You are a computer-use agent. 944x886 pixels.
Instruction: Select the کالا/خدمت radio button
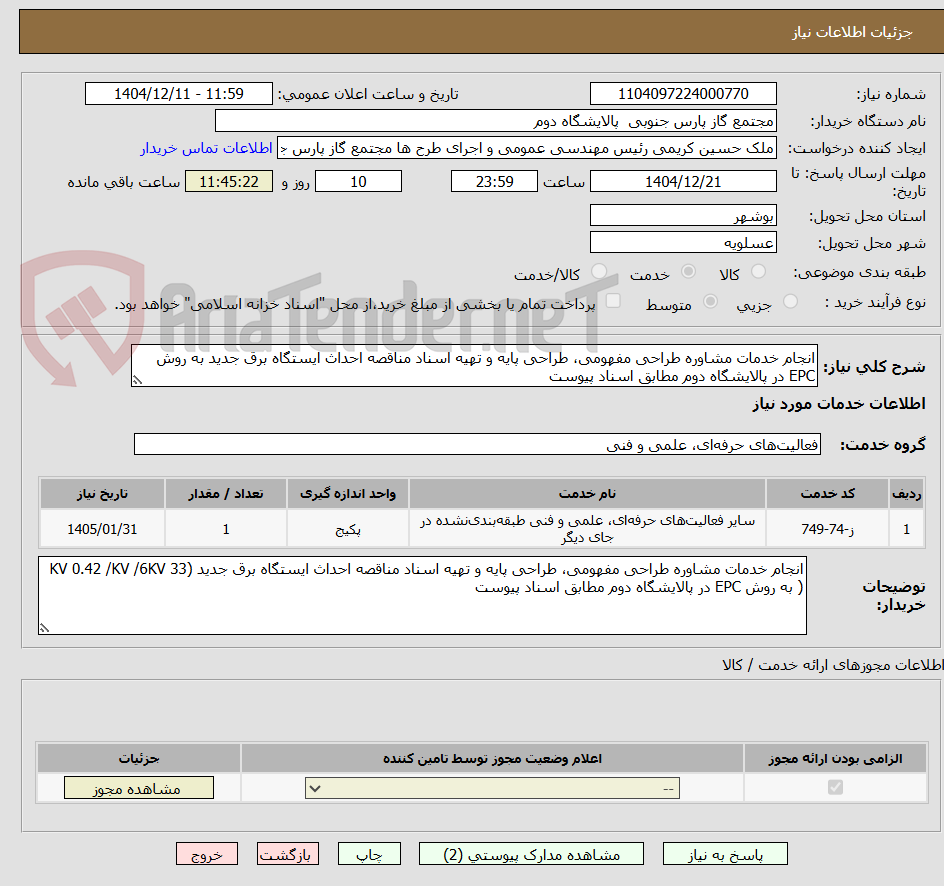tap(599, 272)
